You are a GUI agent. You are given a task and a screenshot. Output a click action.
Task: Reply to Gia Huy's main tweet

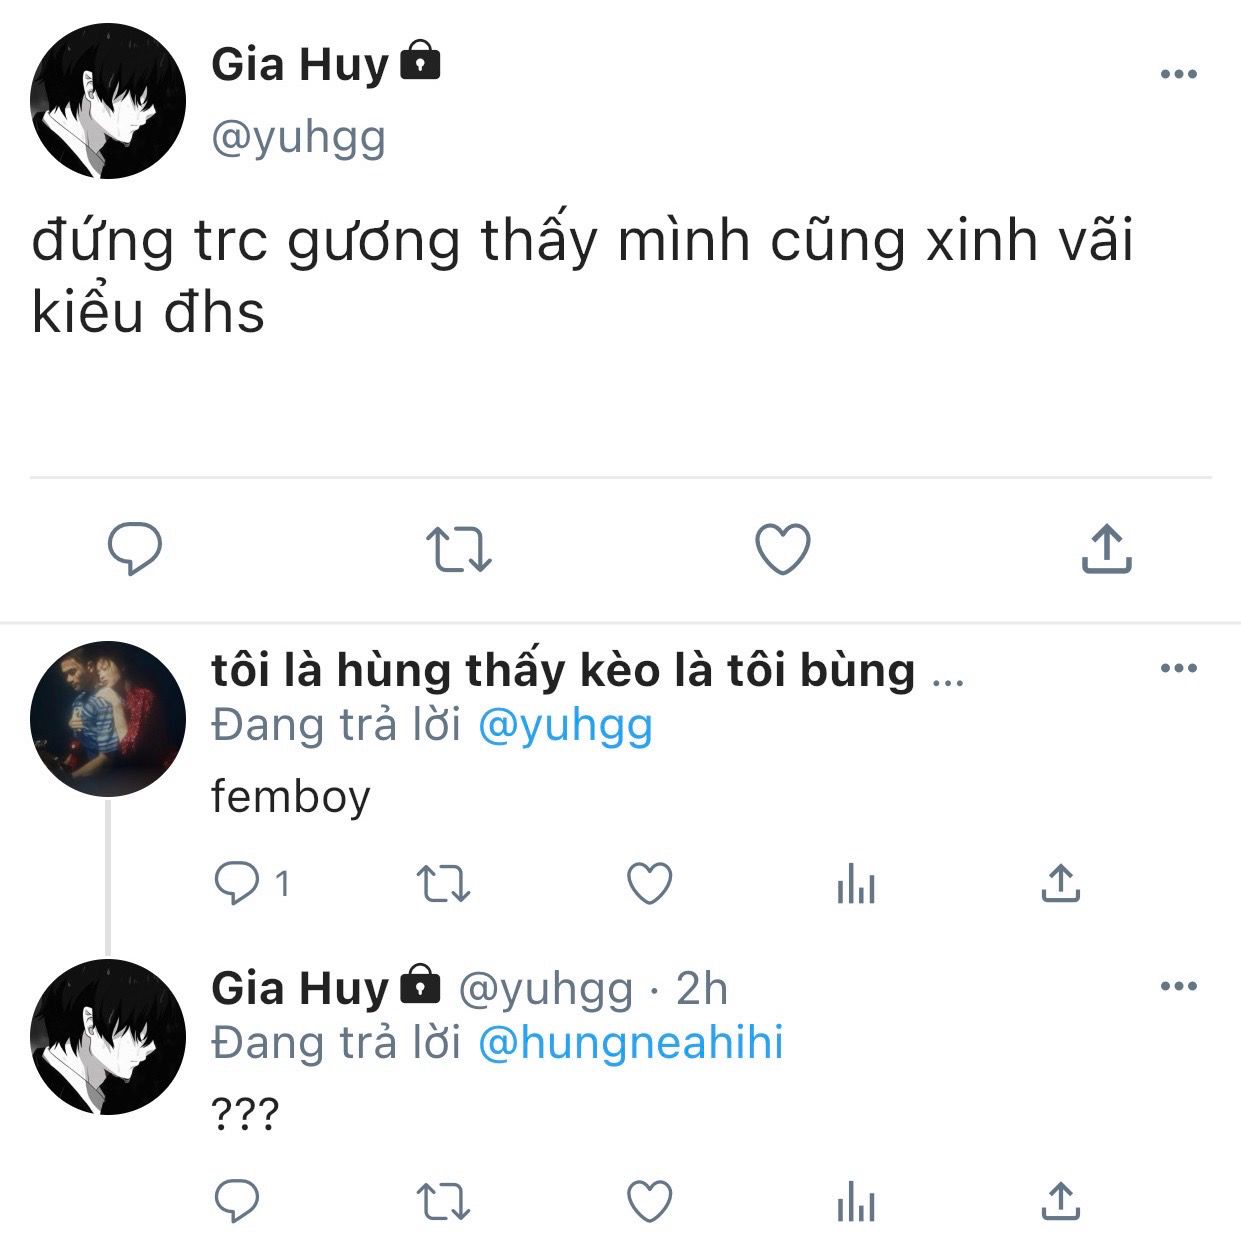(x=134, y=549)
